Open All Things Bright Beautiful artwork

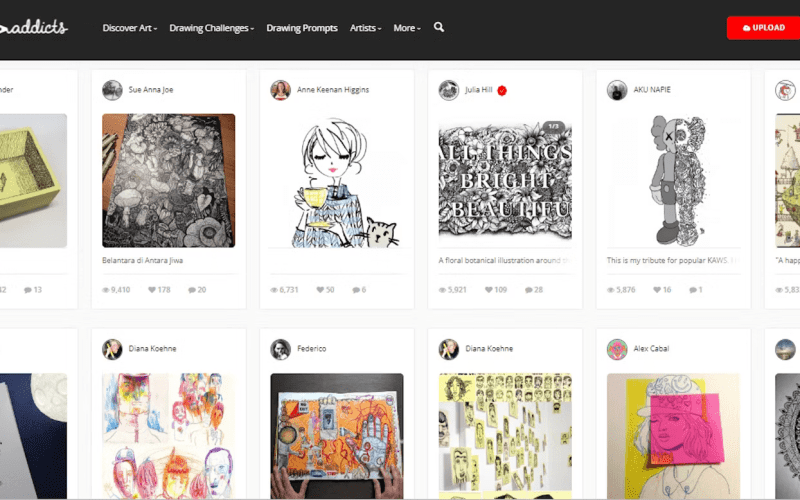tap(505, 181)
